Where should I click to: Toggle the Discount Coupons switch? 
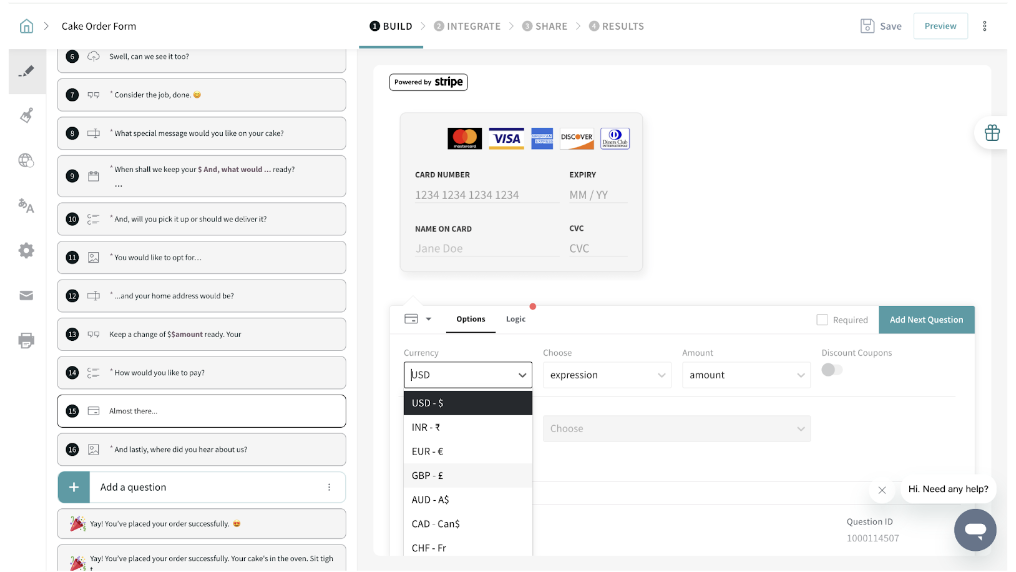[831, 370]
